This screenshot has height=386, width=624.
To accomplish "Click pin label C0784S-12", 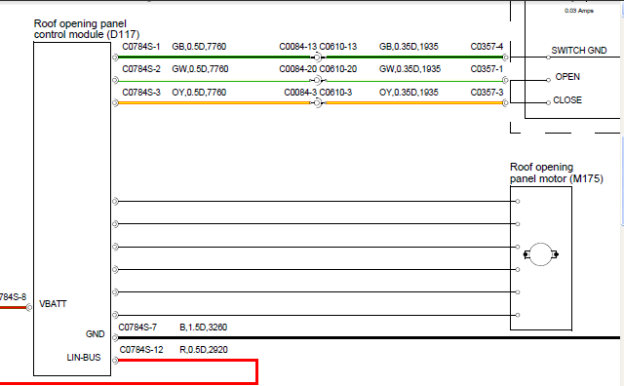I will click(141, 350).
